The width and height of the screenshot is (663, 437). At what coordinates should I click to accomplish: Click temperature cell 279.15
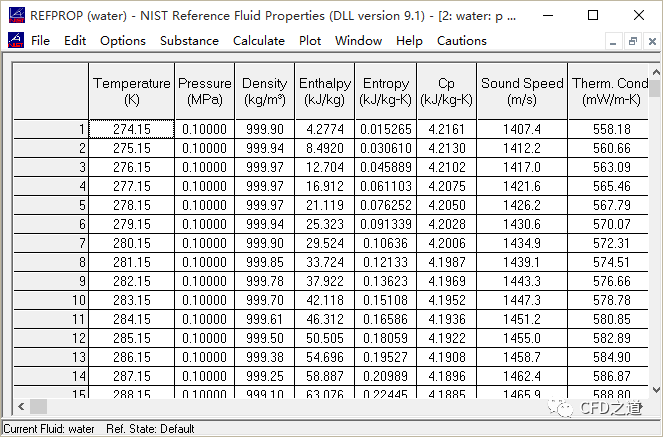pos(132,224)
